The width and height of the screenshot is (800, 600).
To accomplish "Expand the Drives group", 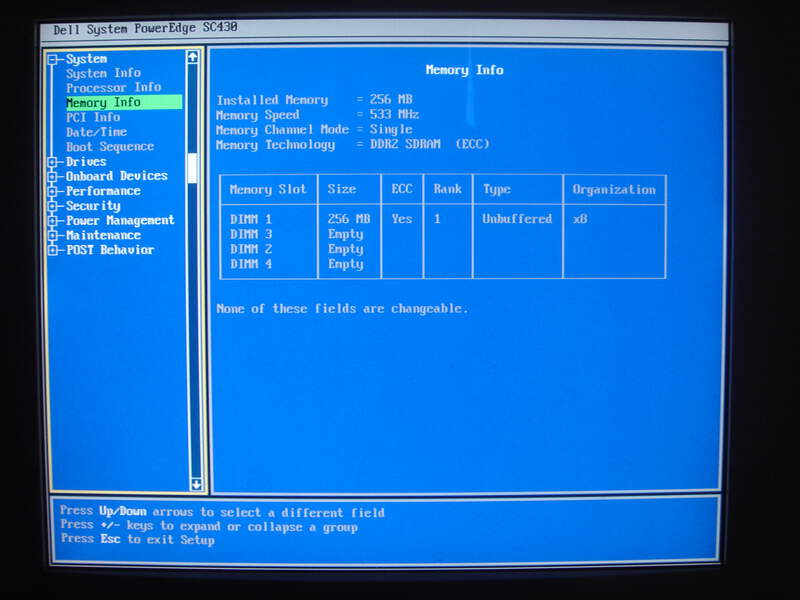I will (x=53, y=162).
